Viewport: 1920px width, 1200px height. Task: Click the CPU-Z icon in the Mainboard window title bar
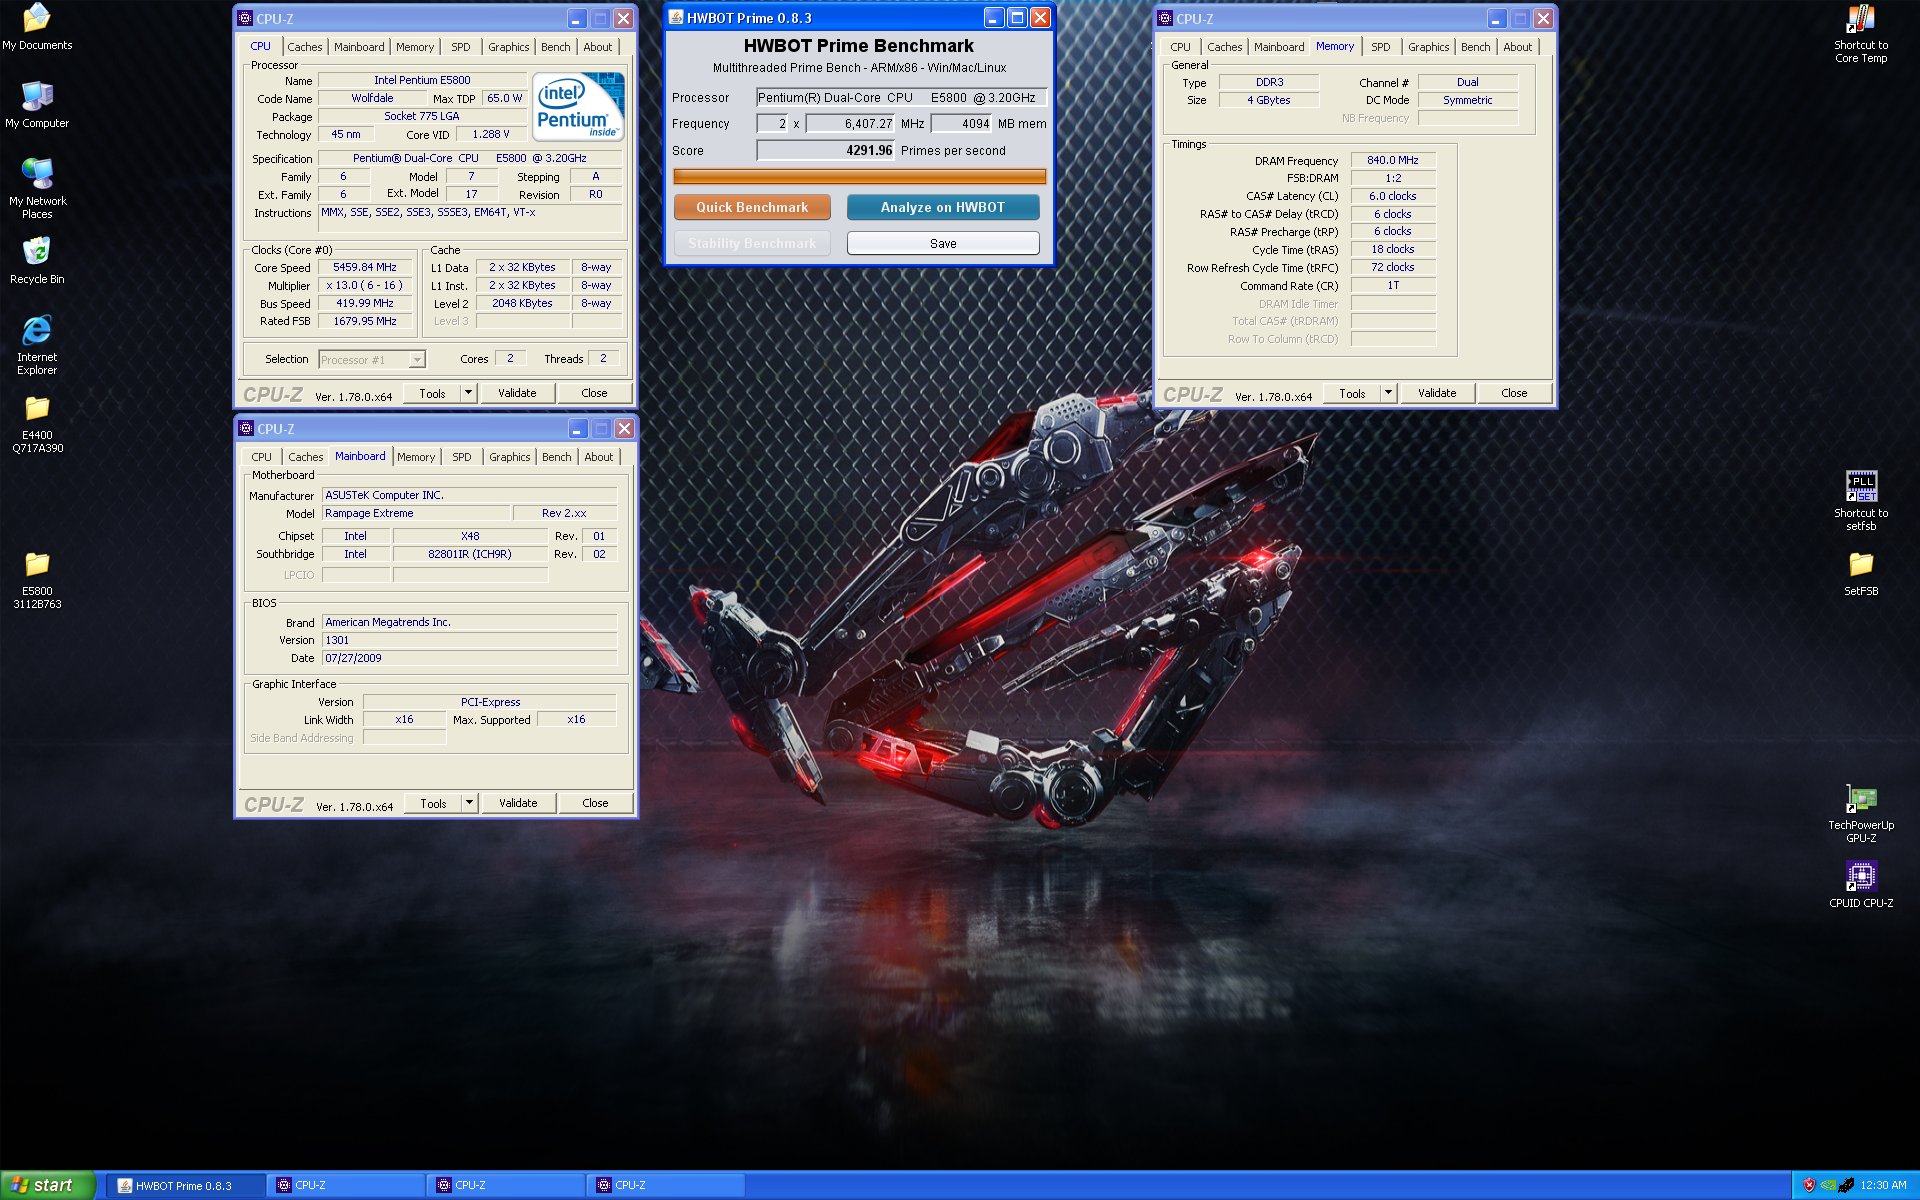[246, 428]
